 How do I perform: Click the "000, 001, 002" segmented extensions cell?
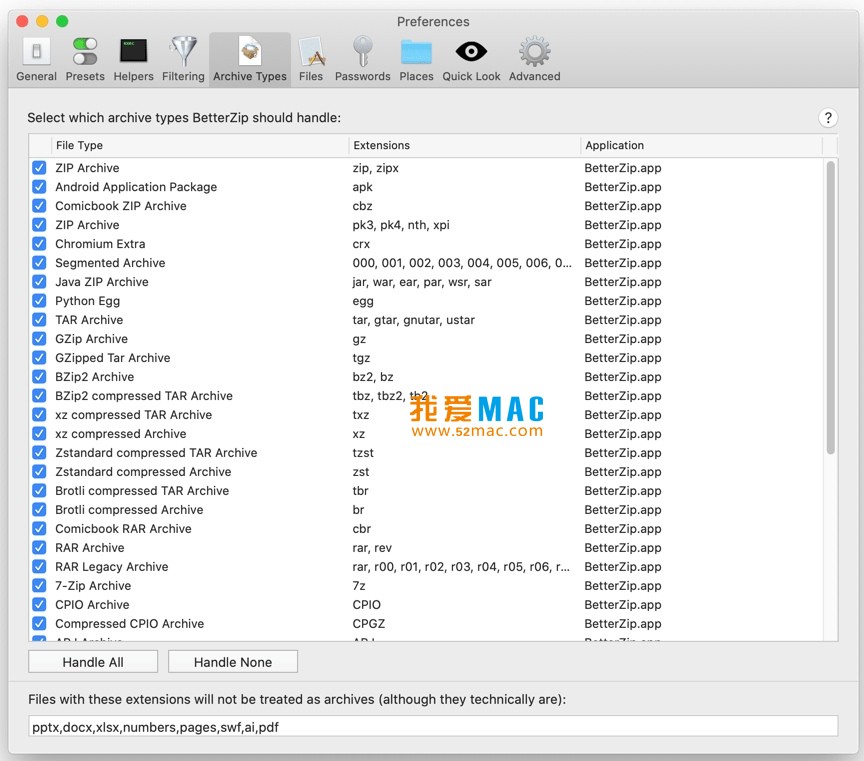(462, 263)
